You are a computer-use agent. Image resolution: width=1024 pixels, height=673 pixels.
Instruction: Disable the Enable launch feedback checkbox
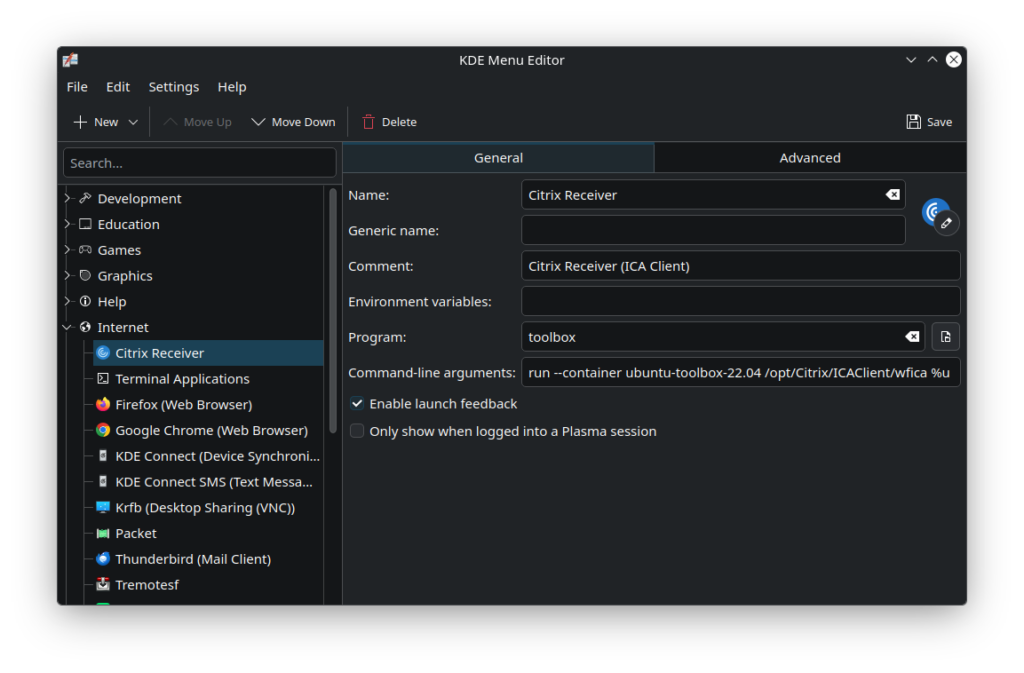pyautogui.click(x=357, y=404)
